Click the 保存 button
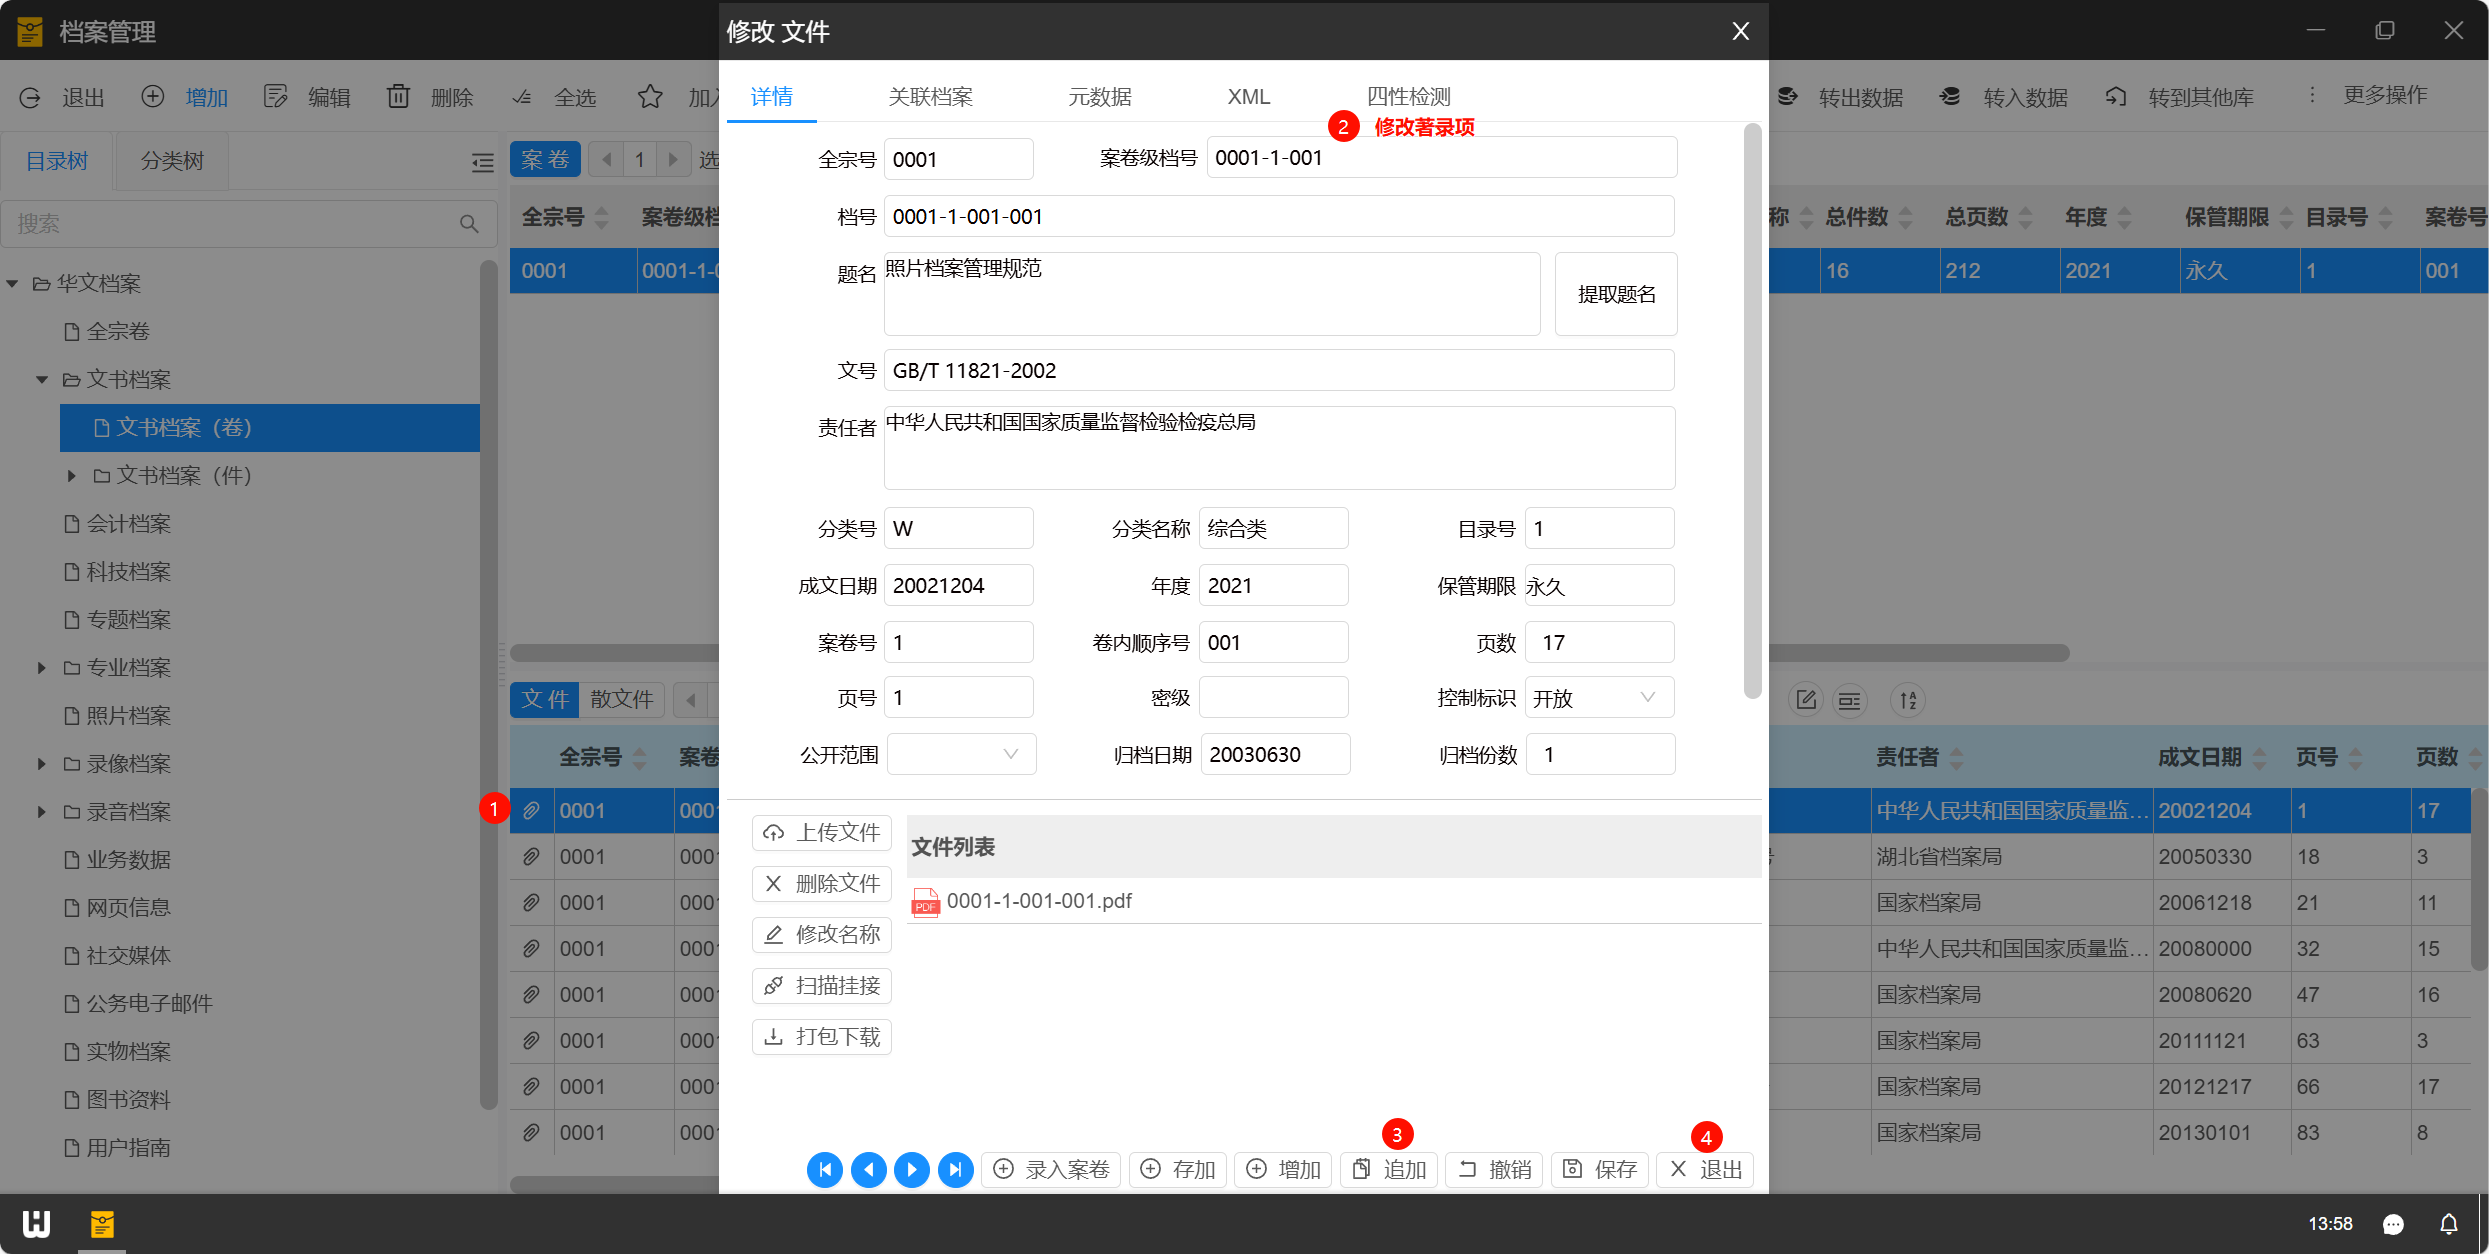The height and width of the screenshot is (1254, 2489). pyautogui.click(x=1599, y=1169)
